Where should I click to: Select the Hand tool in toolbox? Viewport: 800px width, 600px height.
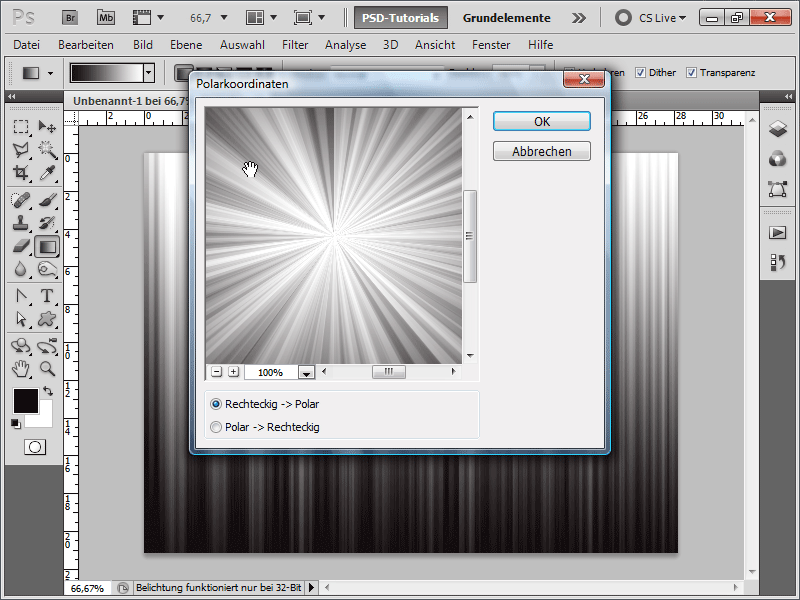tap(21, 369)
